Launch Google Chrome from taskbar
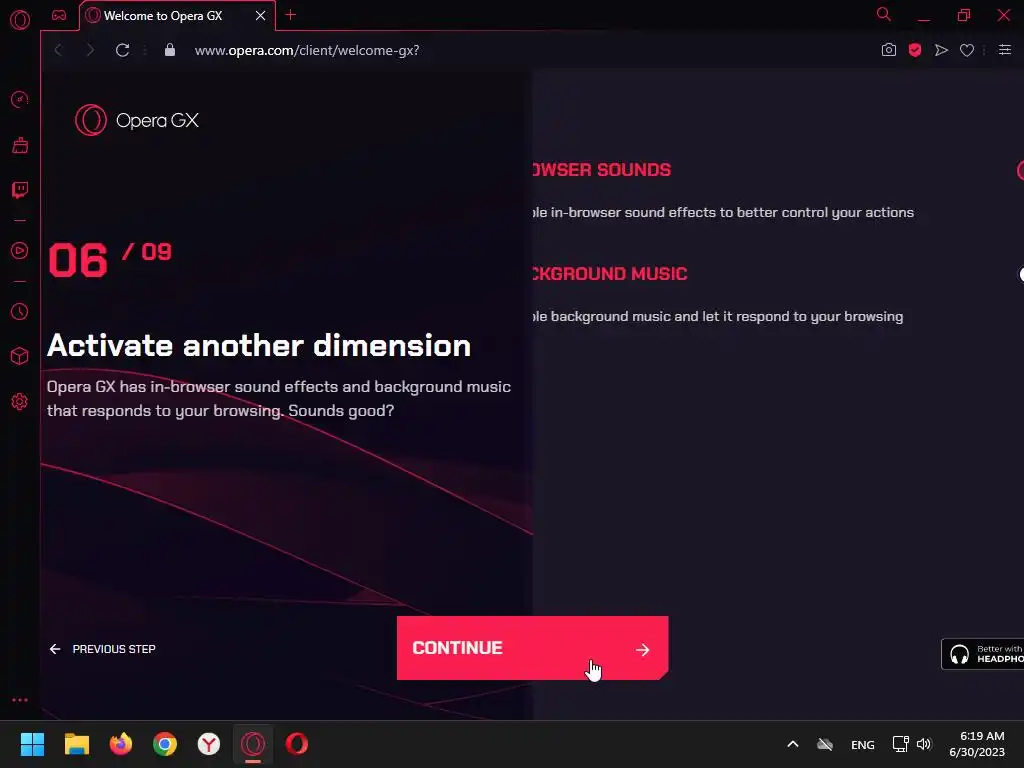This screenshot has height=768, width=1024. 165,744
